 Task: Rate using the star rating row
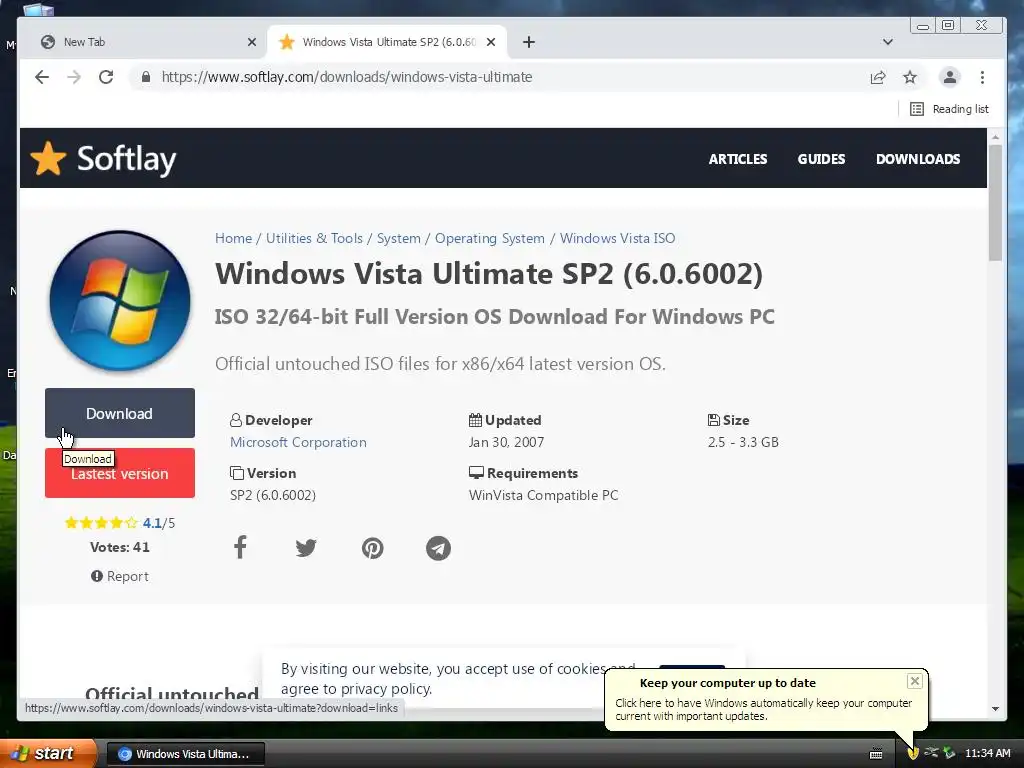click(x=101, y=522)
